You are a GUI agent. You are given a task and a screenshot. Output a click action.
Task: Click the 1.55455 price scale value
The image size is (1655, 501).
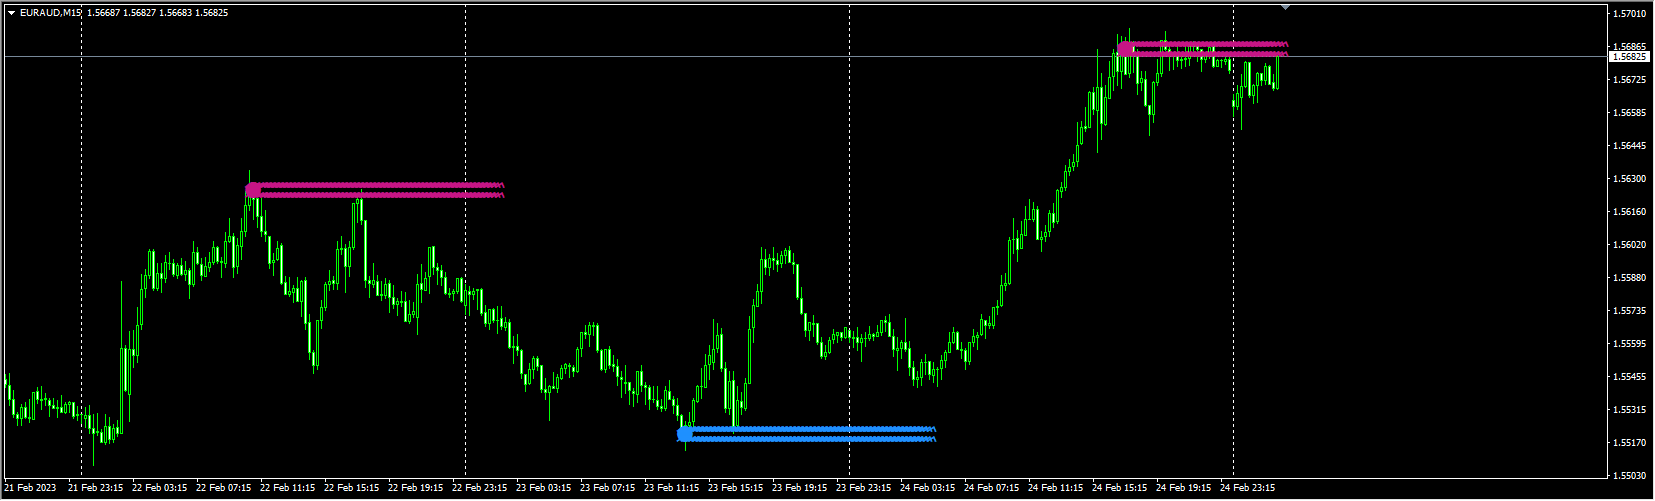click(1630, 377)
